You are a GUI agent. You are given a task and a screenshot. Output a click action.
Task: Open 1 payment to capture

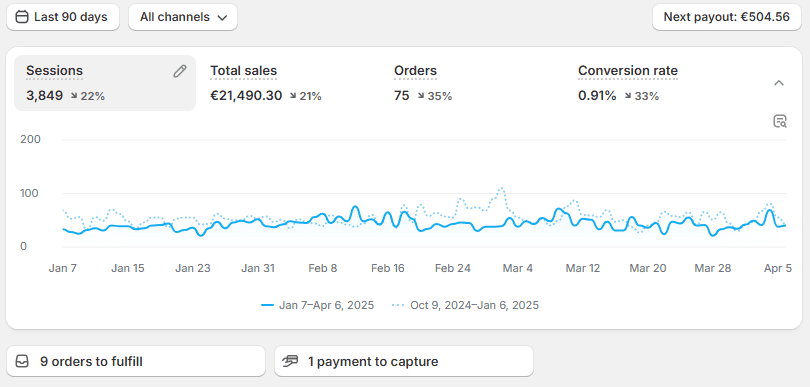(x=404, y=361)
